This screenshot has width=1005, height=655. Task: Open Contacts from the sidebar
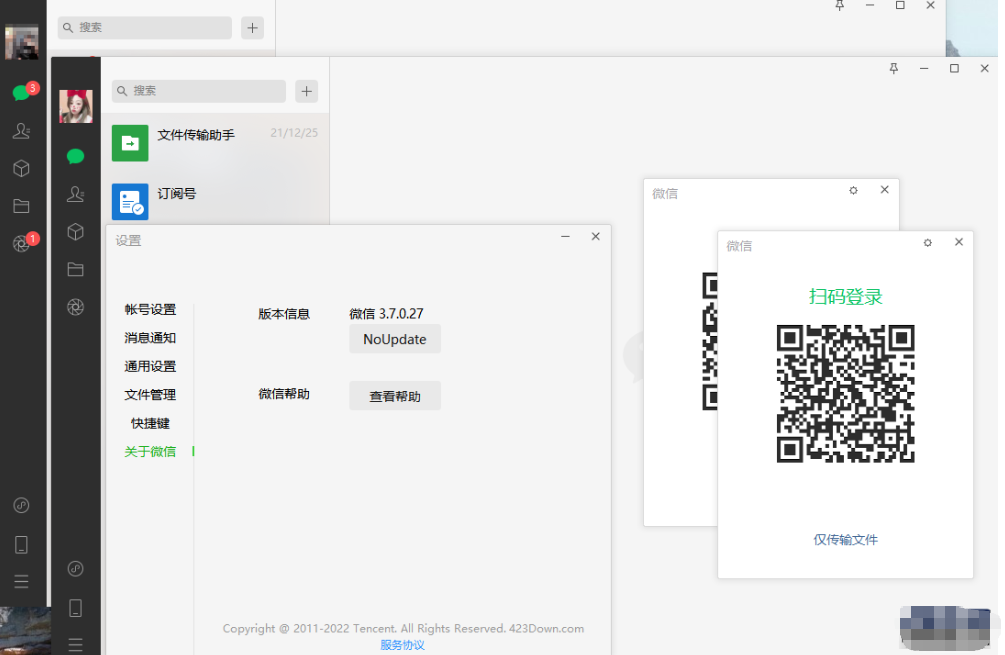pyautogui.click(x=76, y=194)
